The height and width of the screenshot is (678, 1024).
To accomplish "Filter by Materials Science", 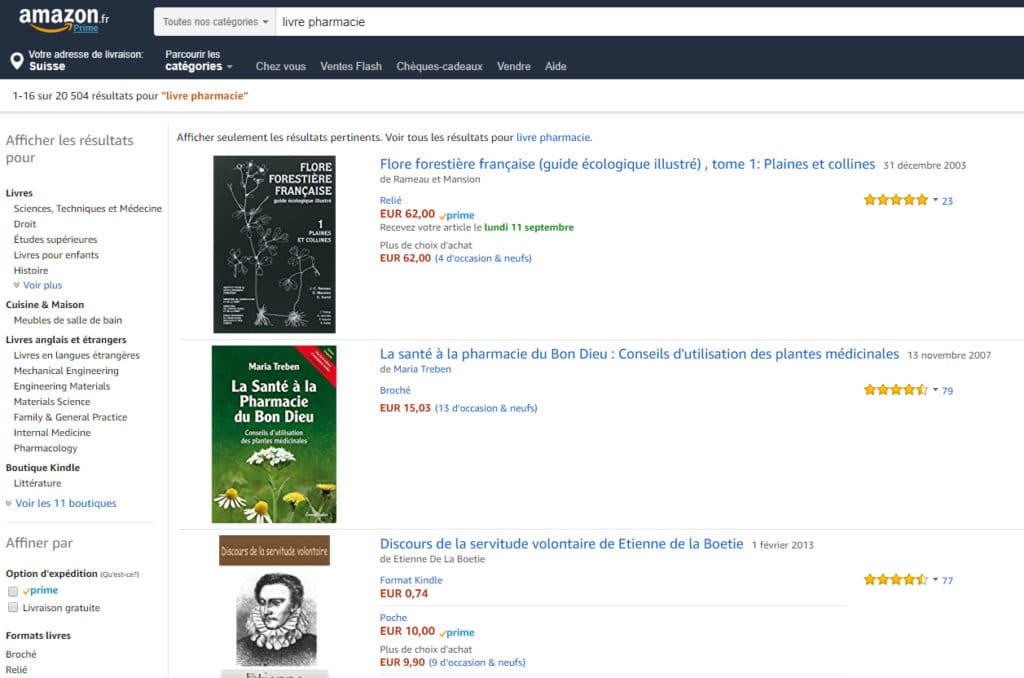I will 52,402.
